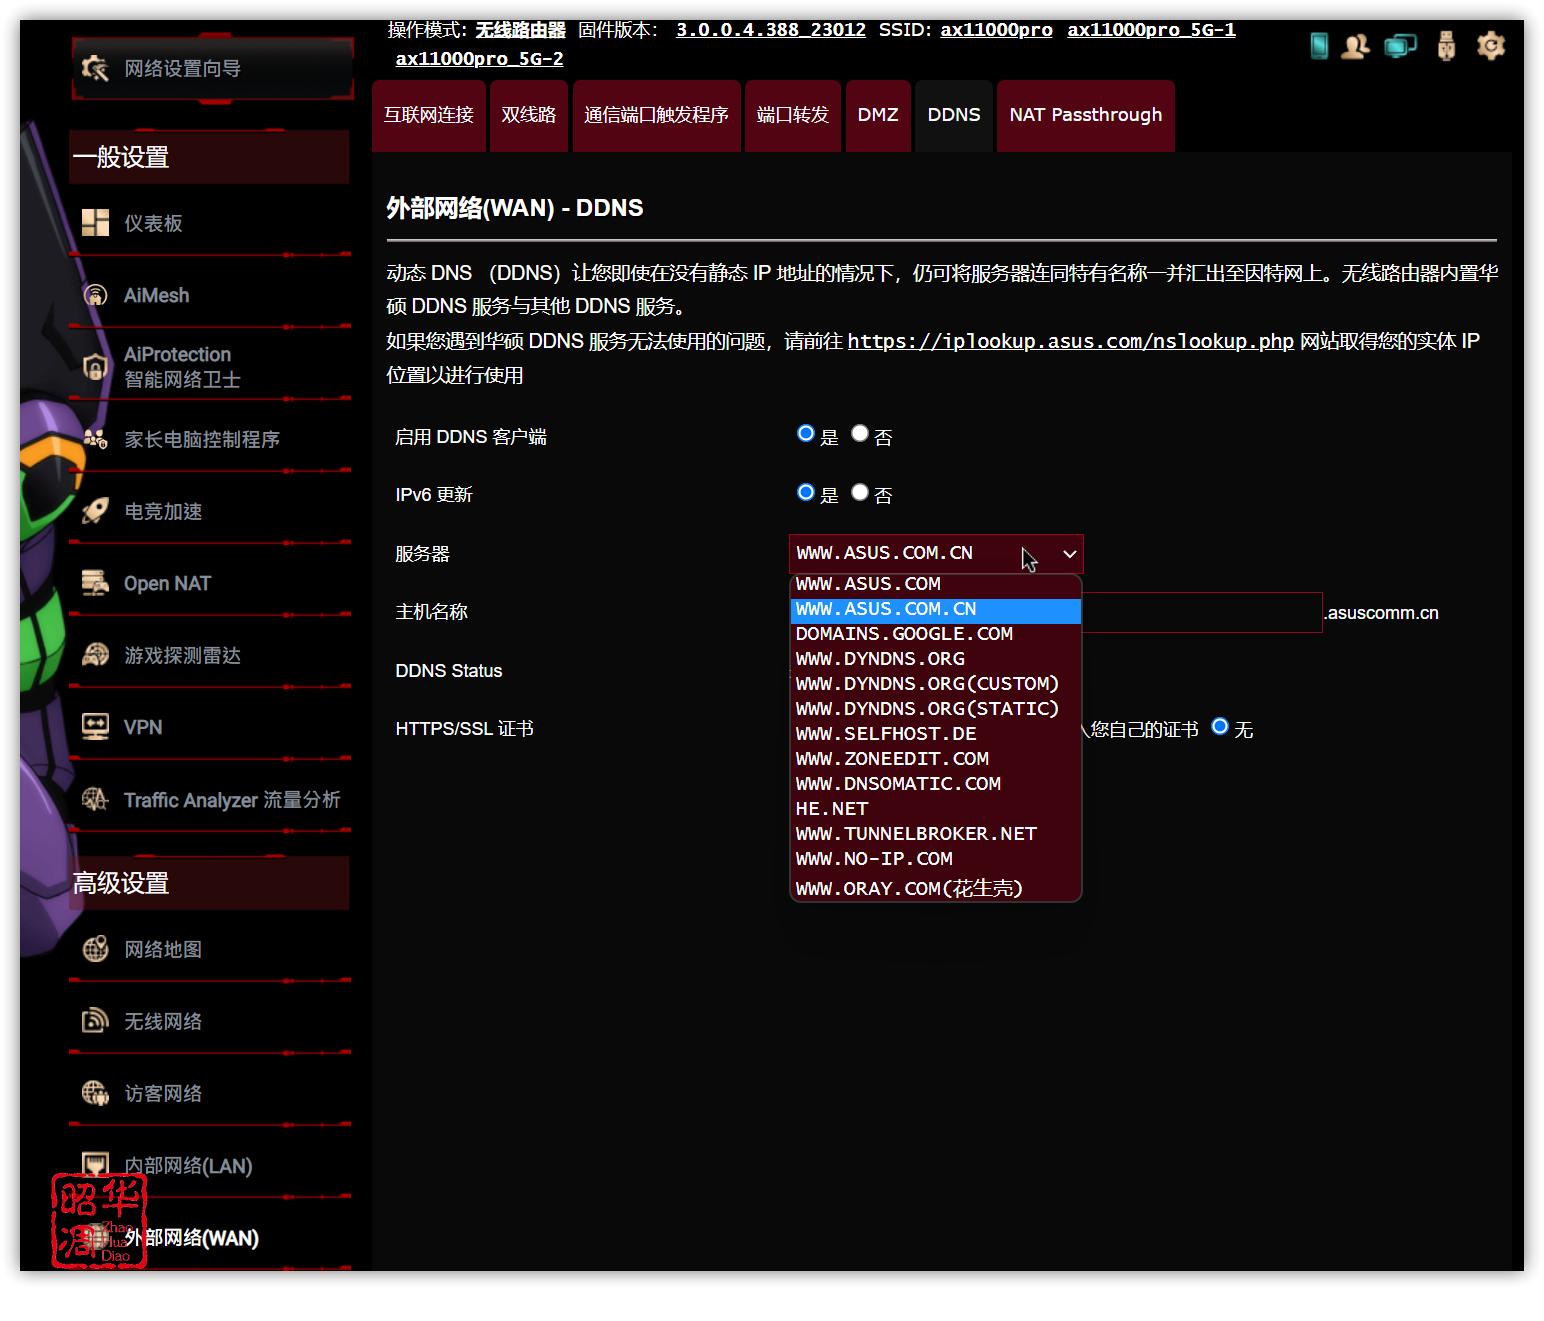Screen dimensions: 1544x1321
Task: Open network devices status icon
Action: (x=1400, y=45)
